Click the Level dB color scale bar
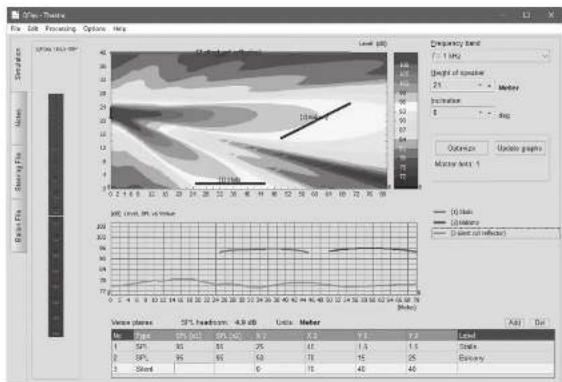562x382 pixels. pyautogui.click(x=406, y=120)
